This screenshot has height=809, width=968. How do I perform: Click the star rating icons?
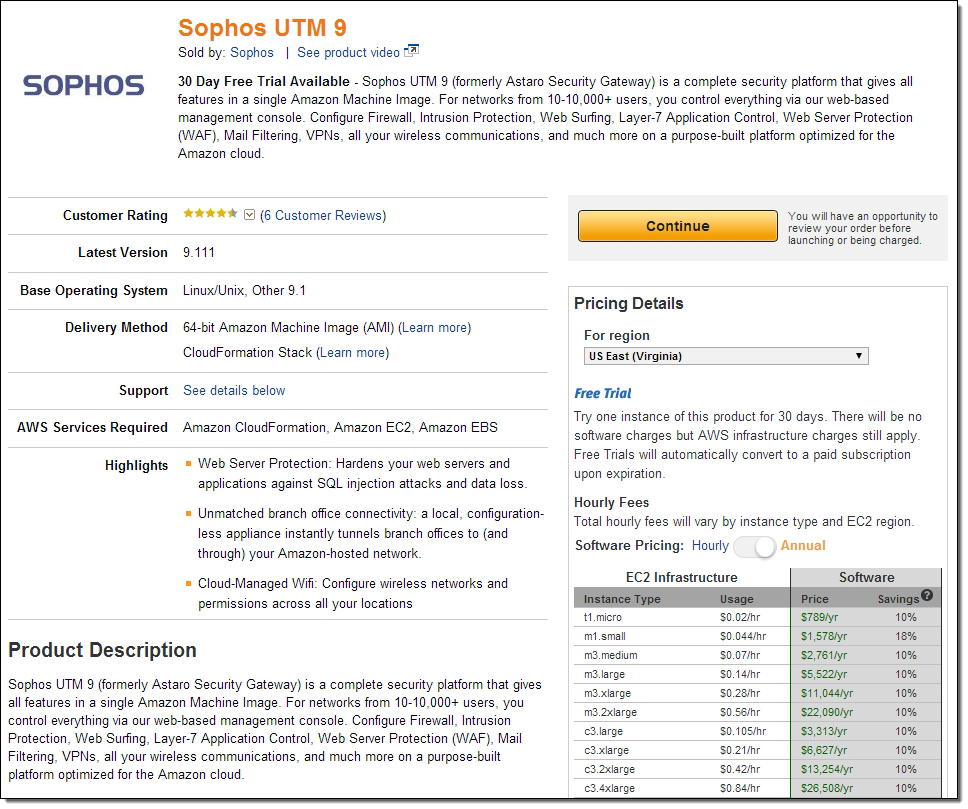210,214
